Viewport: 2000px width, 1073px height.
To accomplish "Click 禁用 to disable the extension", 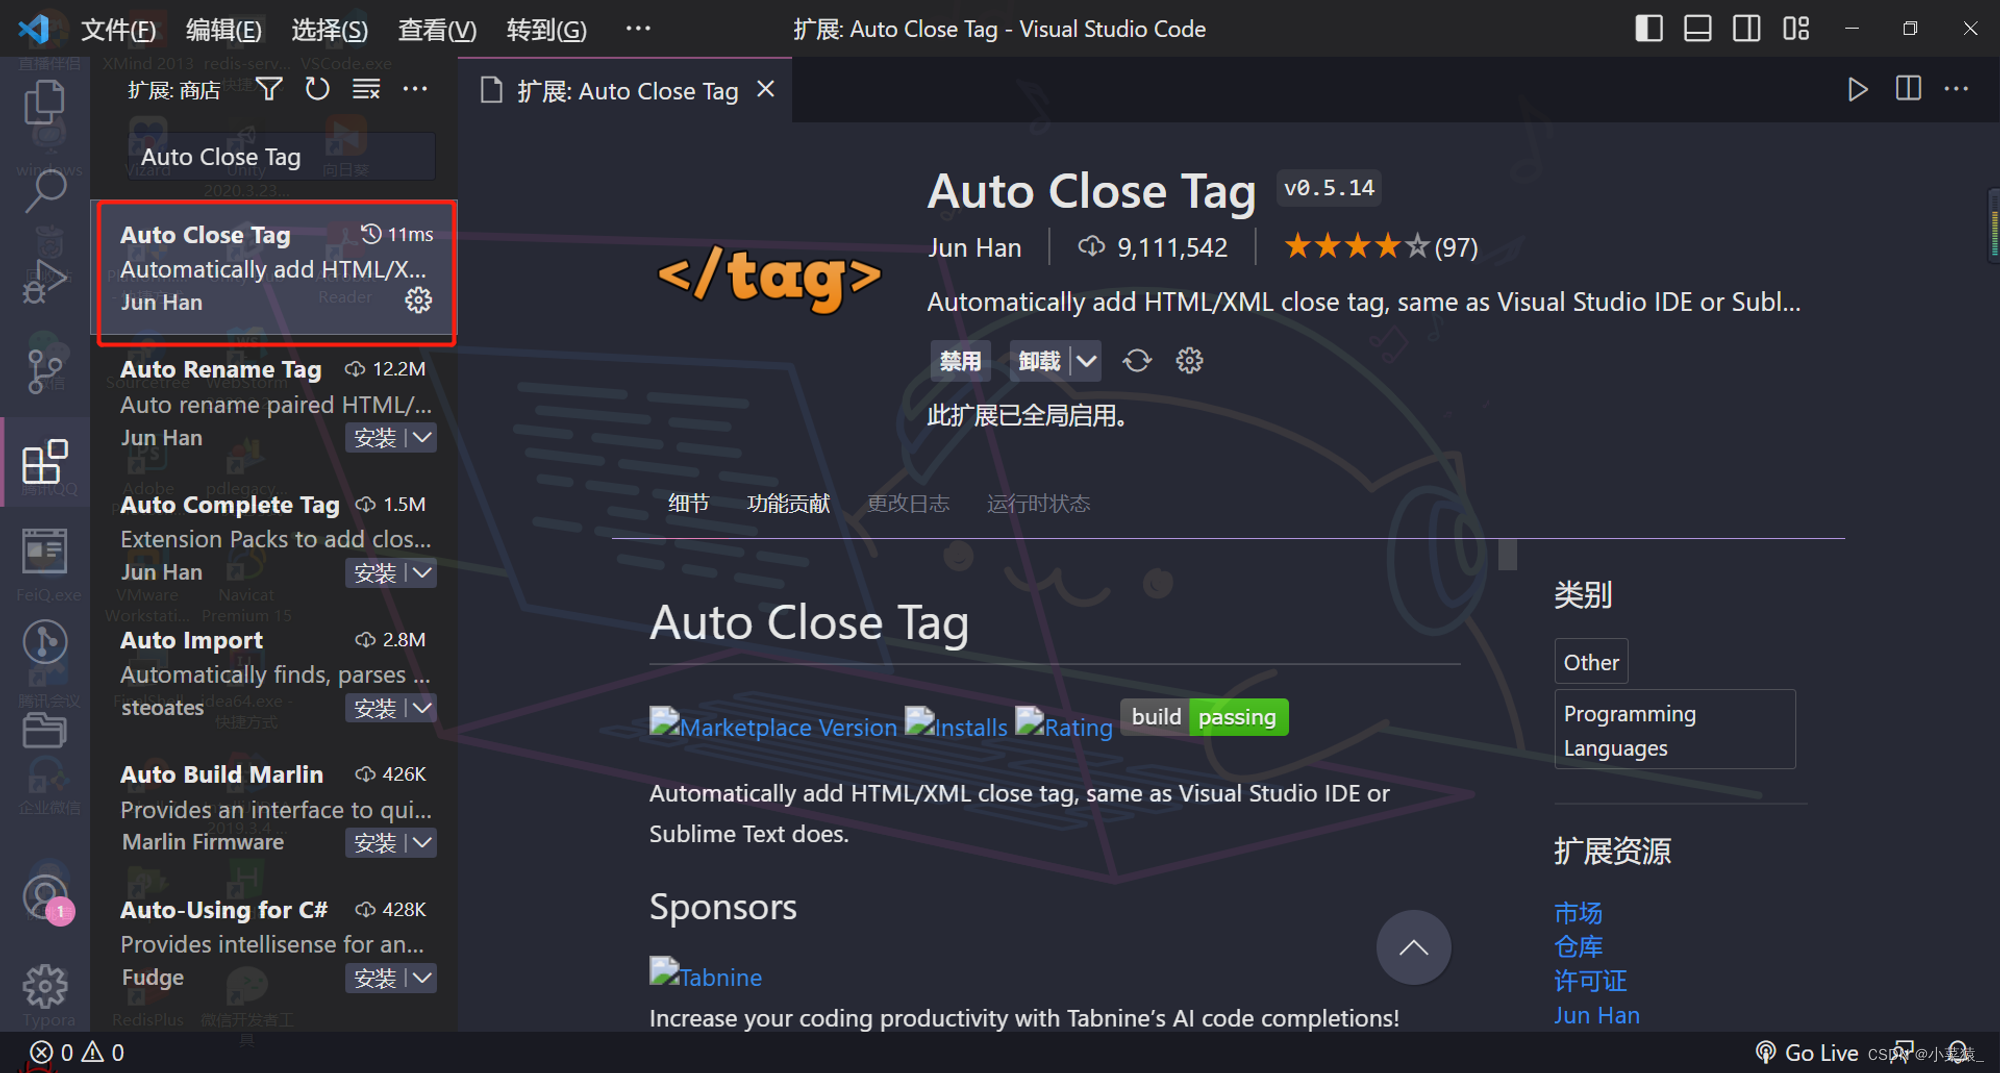I will [x=960, y=361].
